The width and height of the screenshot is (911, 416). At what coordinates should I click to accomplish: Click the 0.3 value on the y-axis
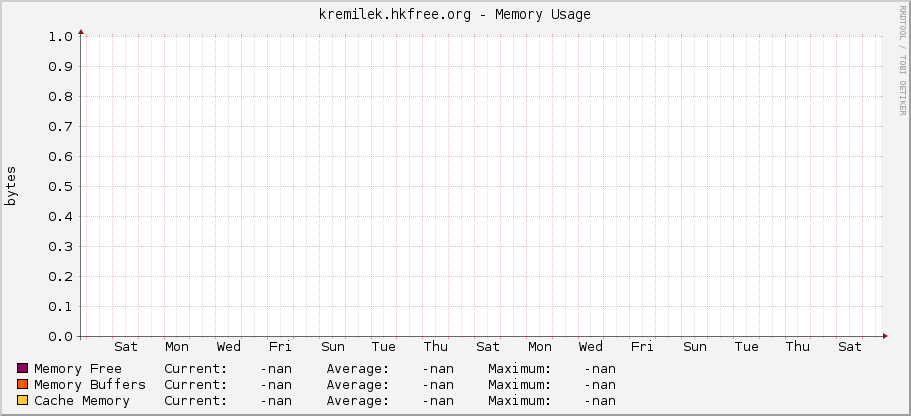pyautogui.click(x=60, y=247)
